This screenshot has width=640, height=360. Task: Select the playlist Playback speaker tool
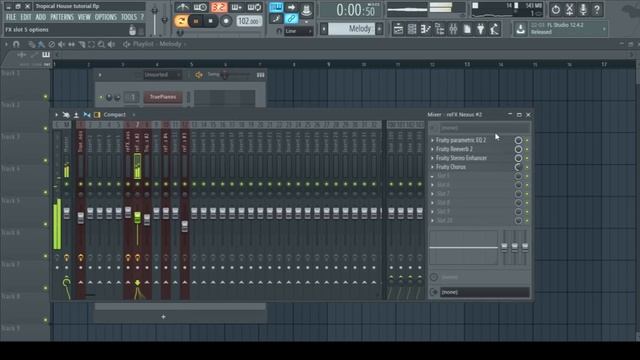tap(111, 44)
